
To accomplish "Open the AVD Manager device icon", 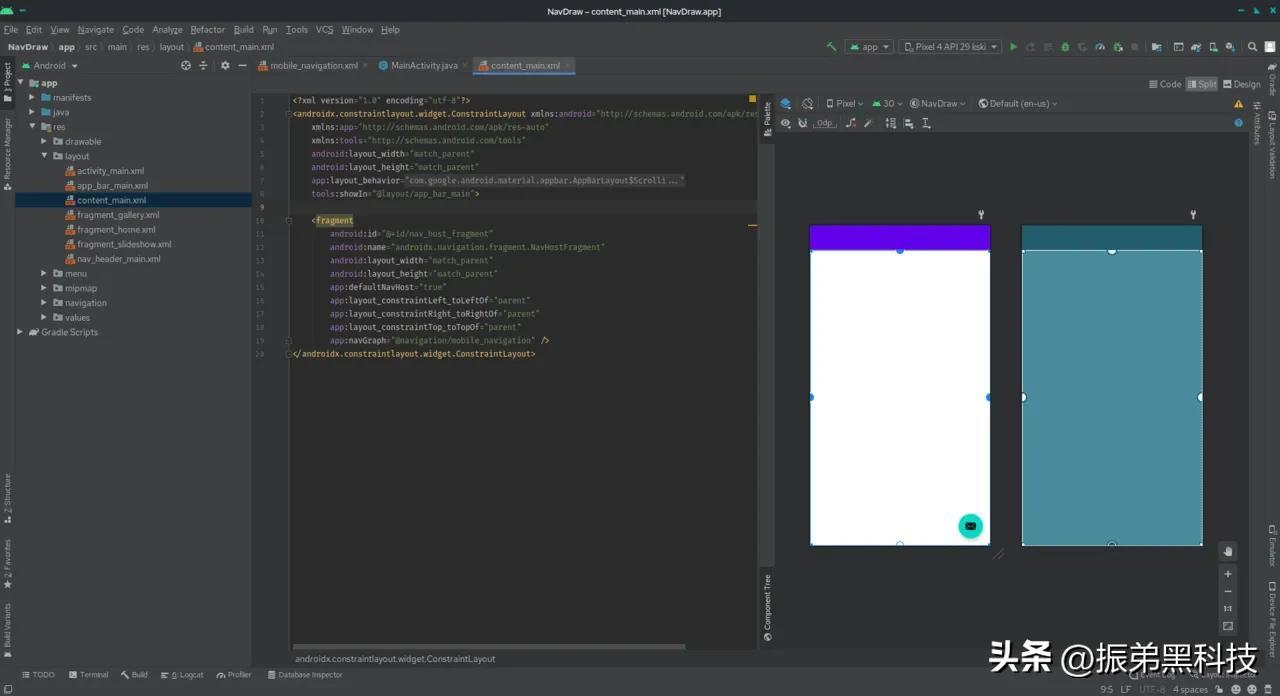I will pos(1214,46).
